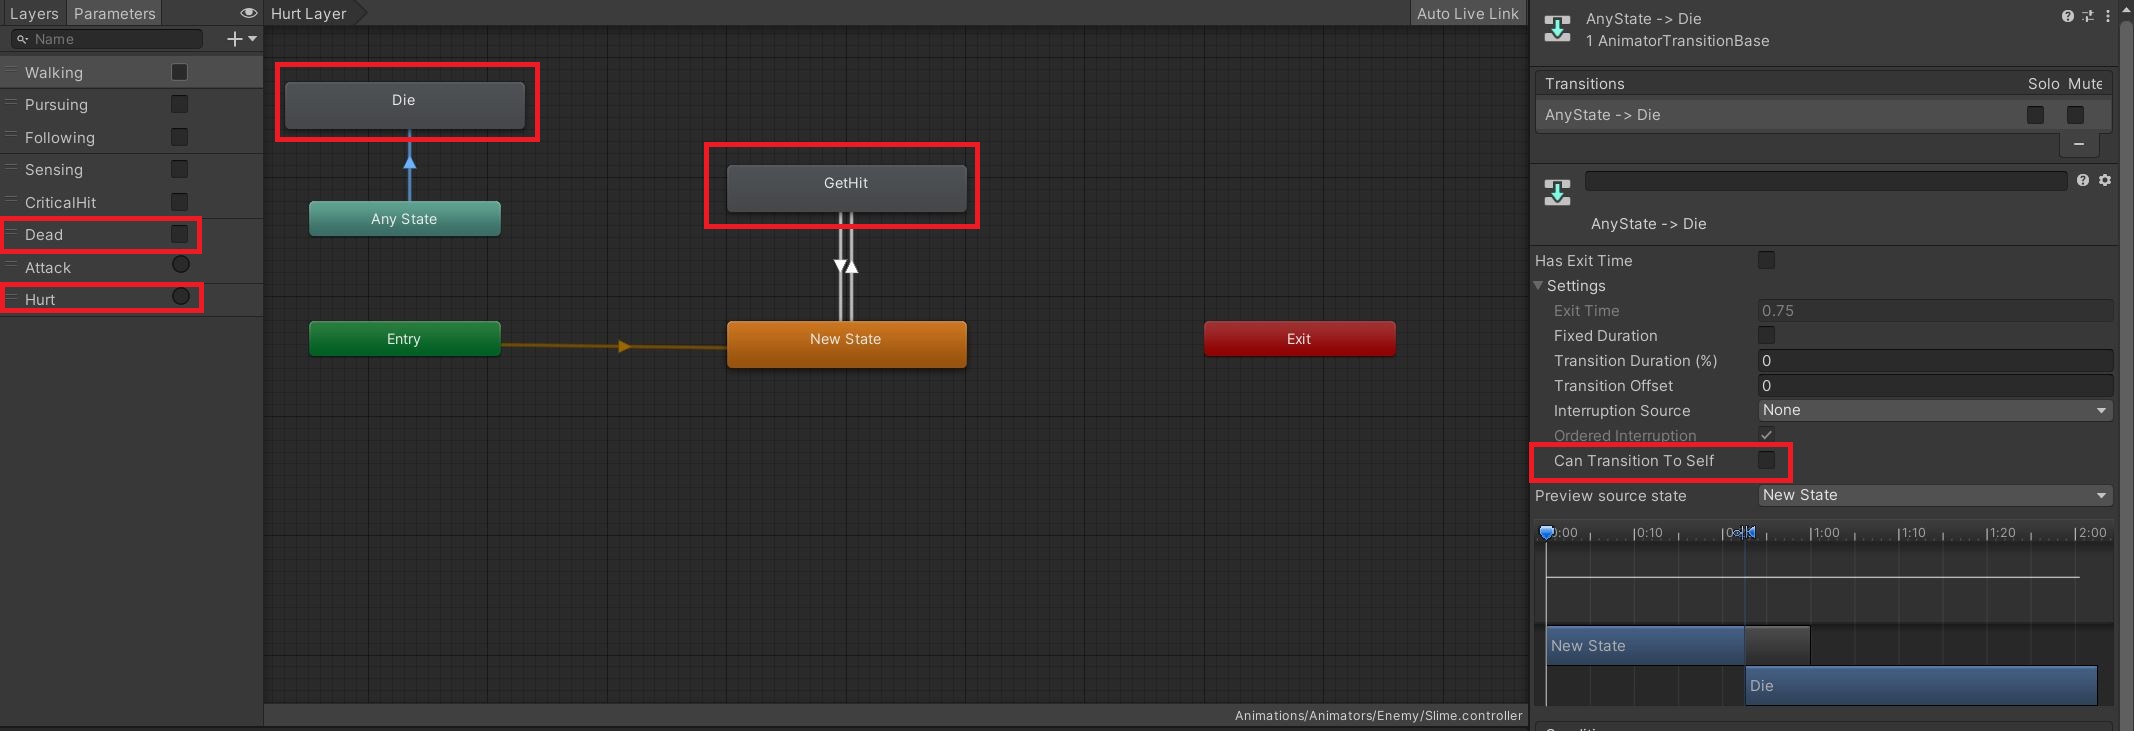Screen dimensions: 2134x731
Task: Check the Dead parameter checkbox
Action: (x=180, y=234)
